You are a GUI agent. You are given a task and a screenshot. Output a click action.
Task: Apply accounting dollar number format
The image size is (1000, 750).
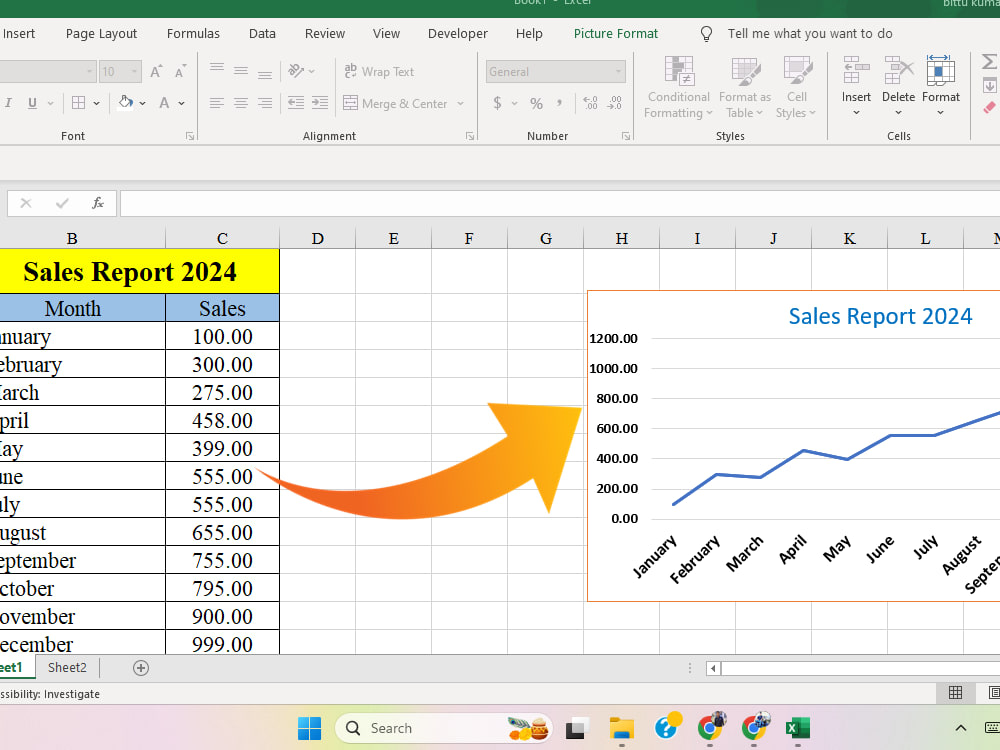pyautogui.click(x=497, y=103)
